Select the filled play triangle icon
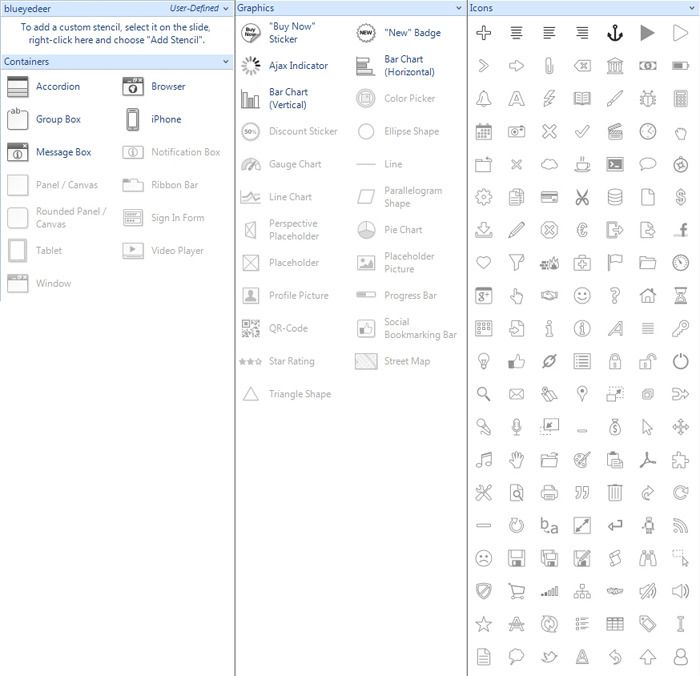Viewport: 700px width, 676px height. 647,33
